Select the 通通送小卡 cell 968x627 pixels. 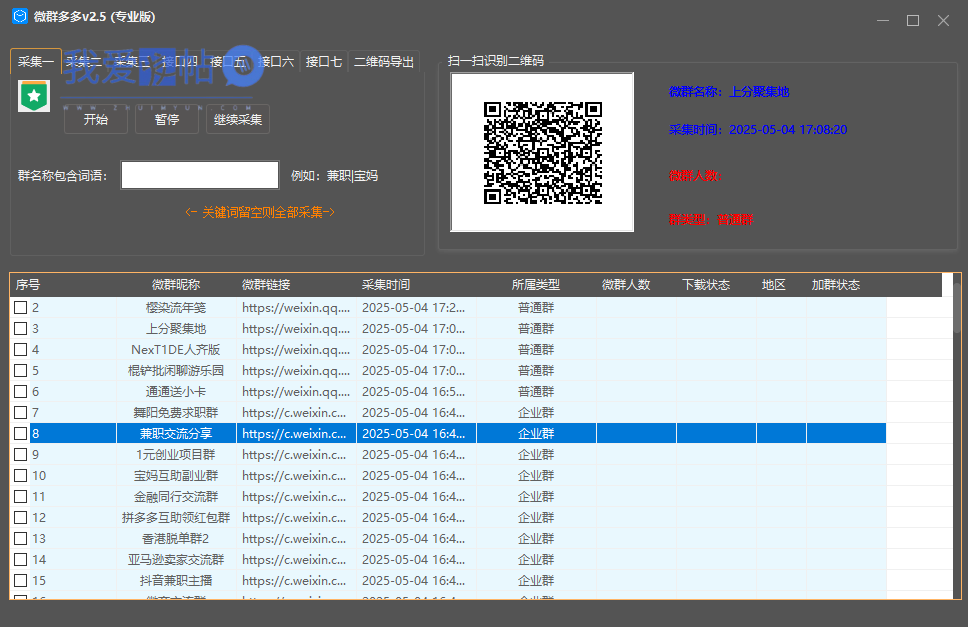pos(176,391)
